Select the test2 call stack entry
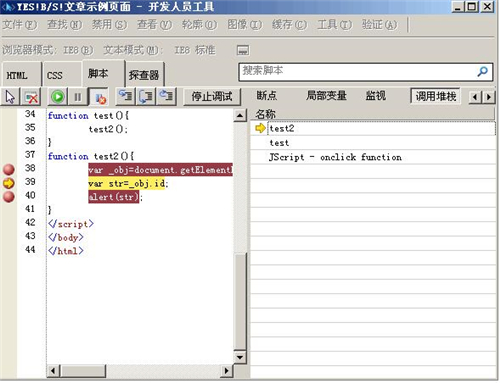This screenshot has width=500, height=383. tap(373, 128)
